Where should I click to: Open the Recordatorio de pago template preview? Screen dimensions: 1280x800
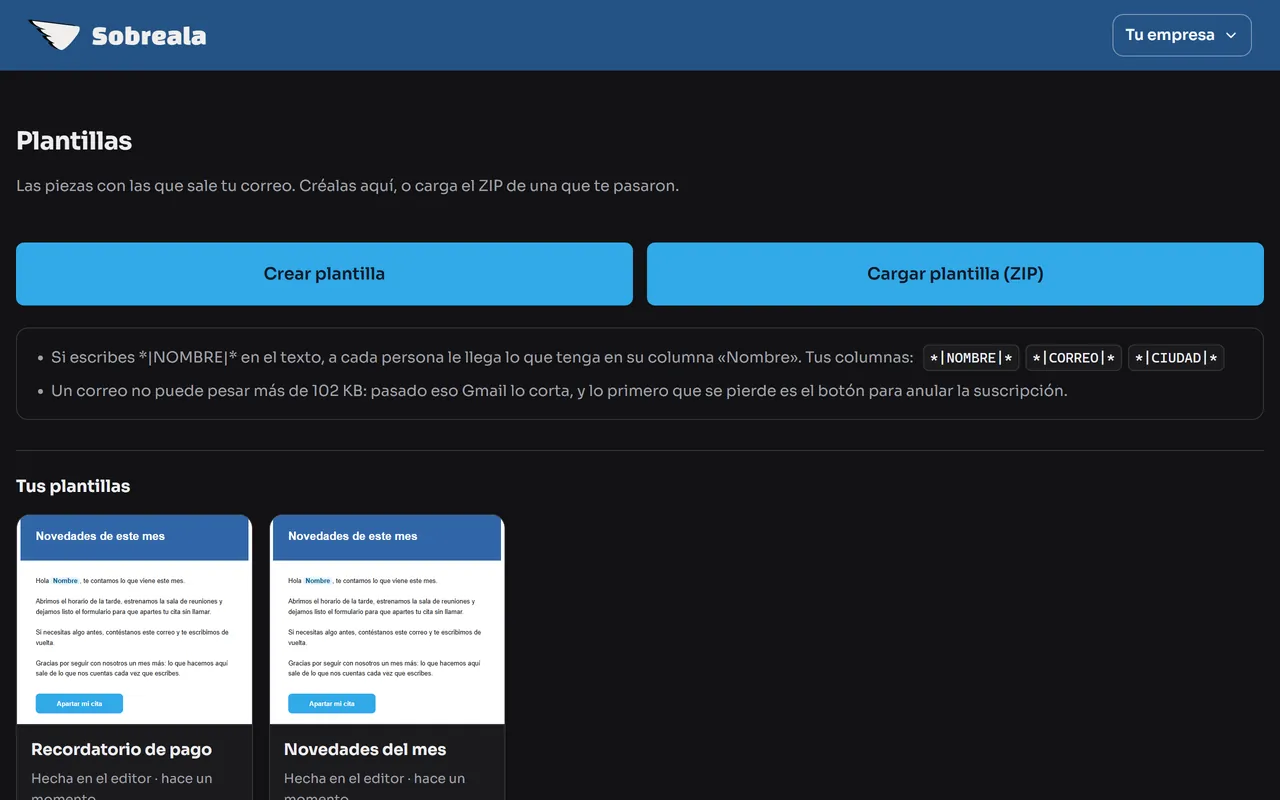134,620
